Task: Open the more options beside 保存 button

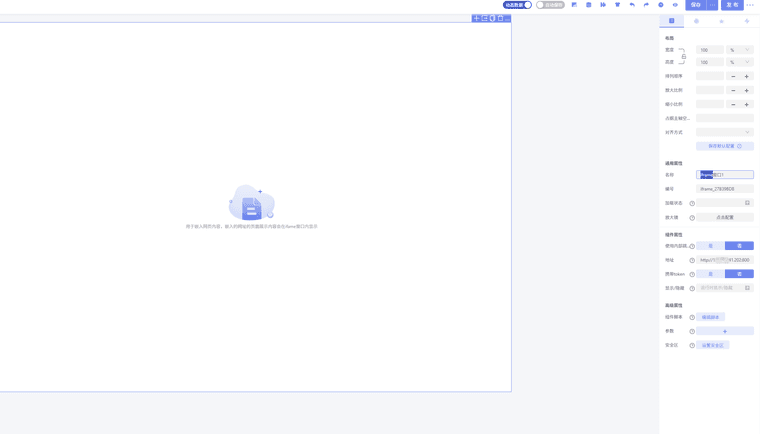Action: pos(712,5)
